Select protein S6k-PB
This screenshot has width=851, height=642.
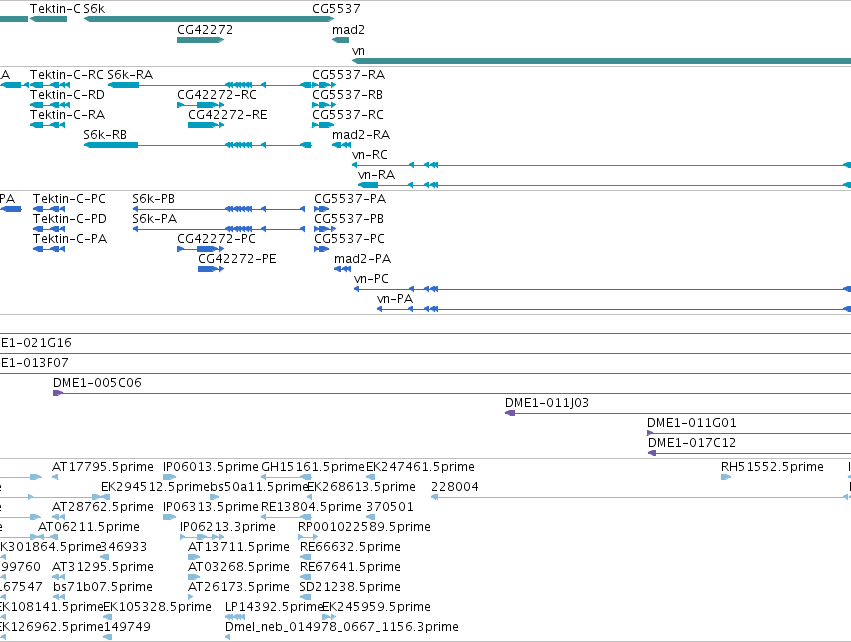[219, 209]
